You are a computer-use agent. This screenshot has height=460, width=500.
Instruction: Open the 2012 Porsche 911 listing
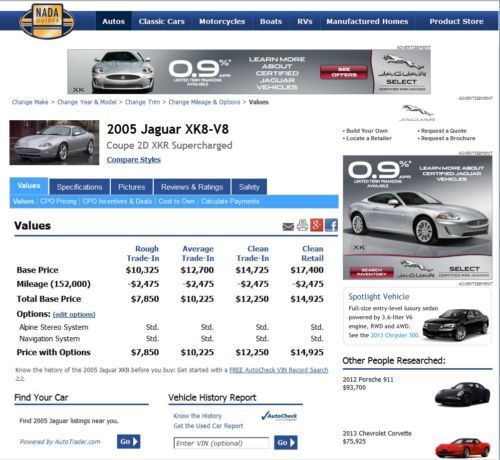pyautogui.click(x=368, y=379)
